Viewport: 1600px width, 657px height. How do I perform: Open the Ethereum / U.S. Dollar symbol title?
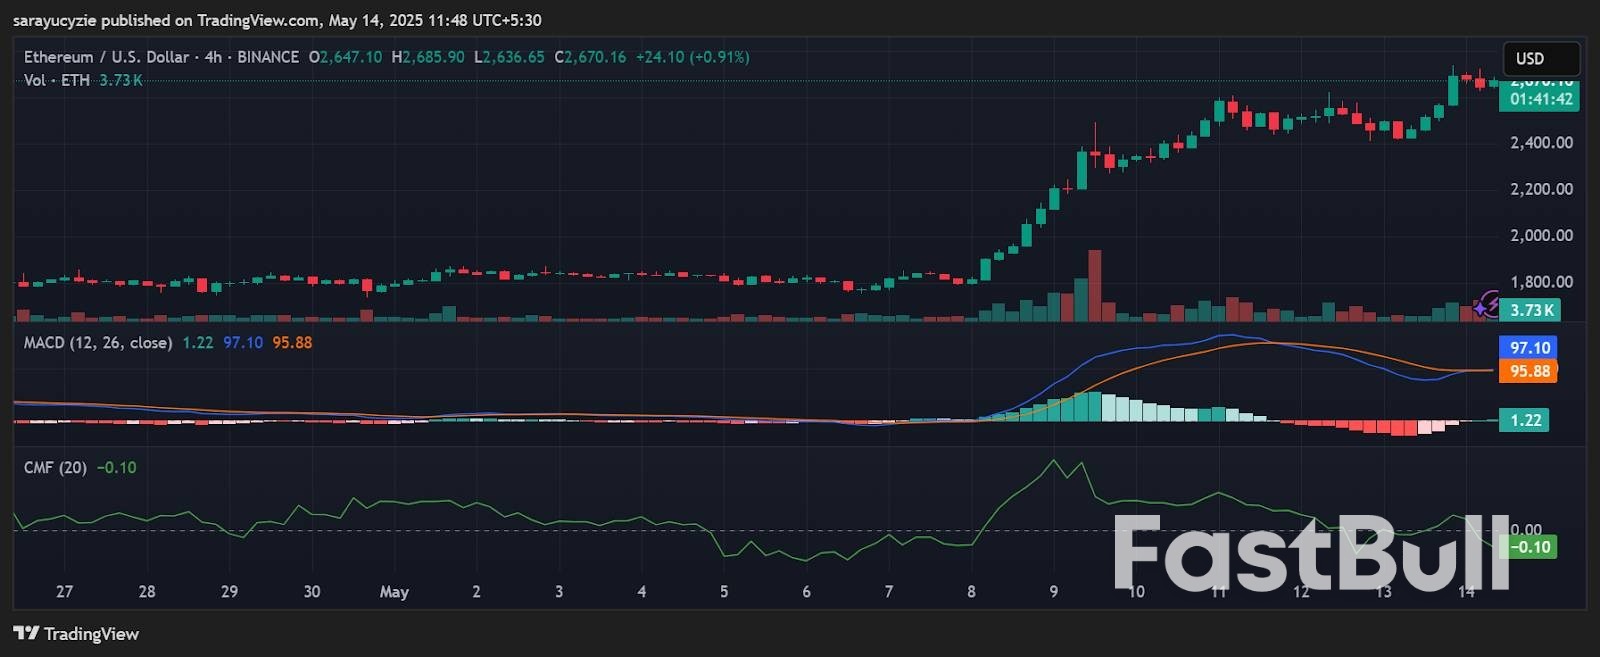coord(108,57)
